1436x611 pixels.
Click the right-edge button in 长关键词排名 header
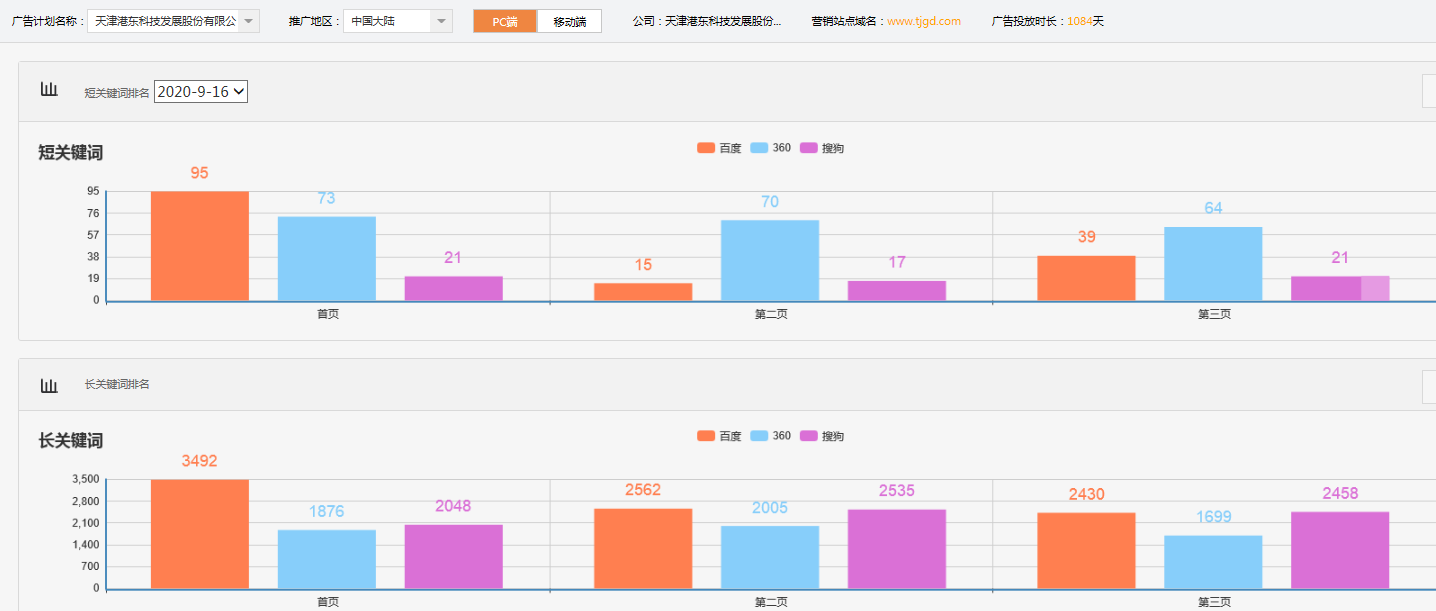(1428, 387)
